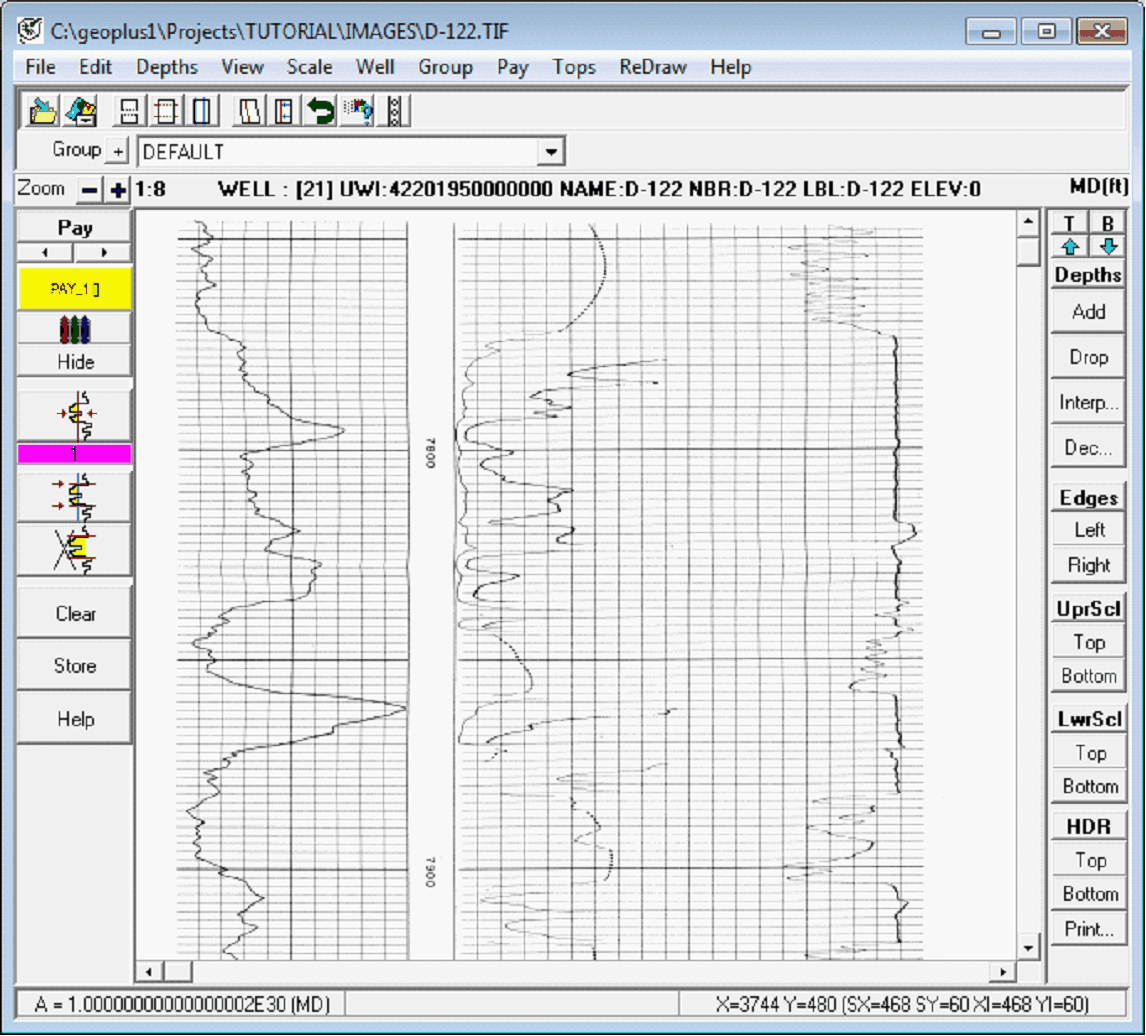Click the plus button next to Group

(118, 151)
